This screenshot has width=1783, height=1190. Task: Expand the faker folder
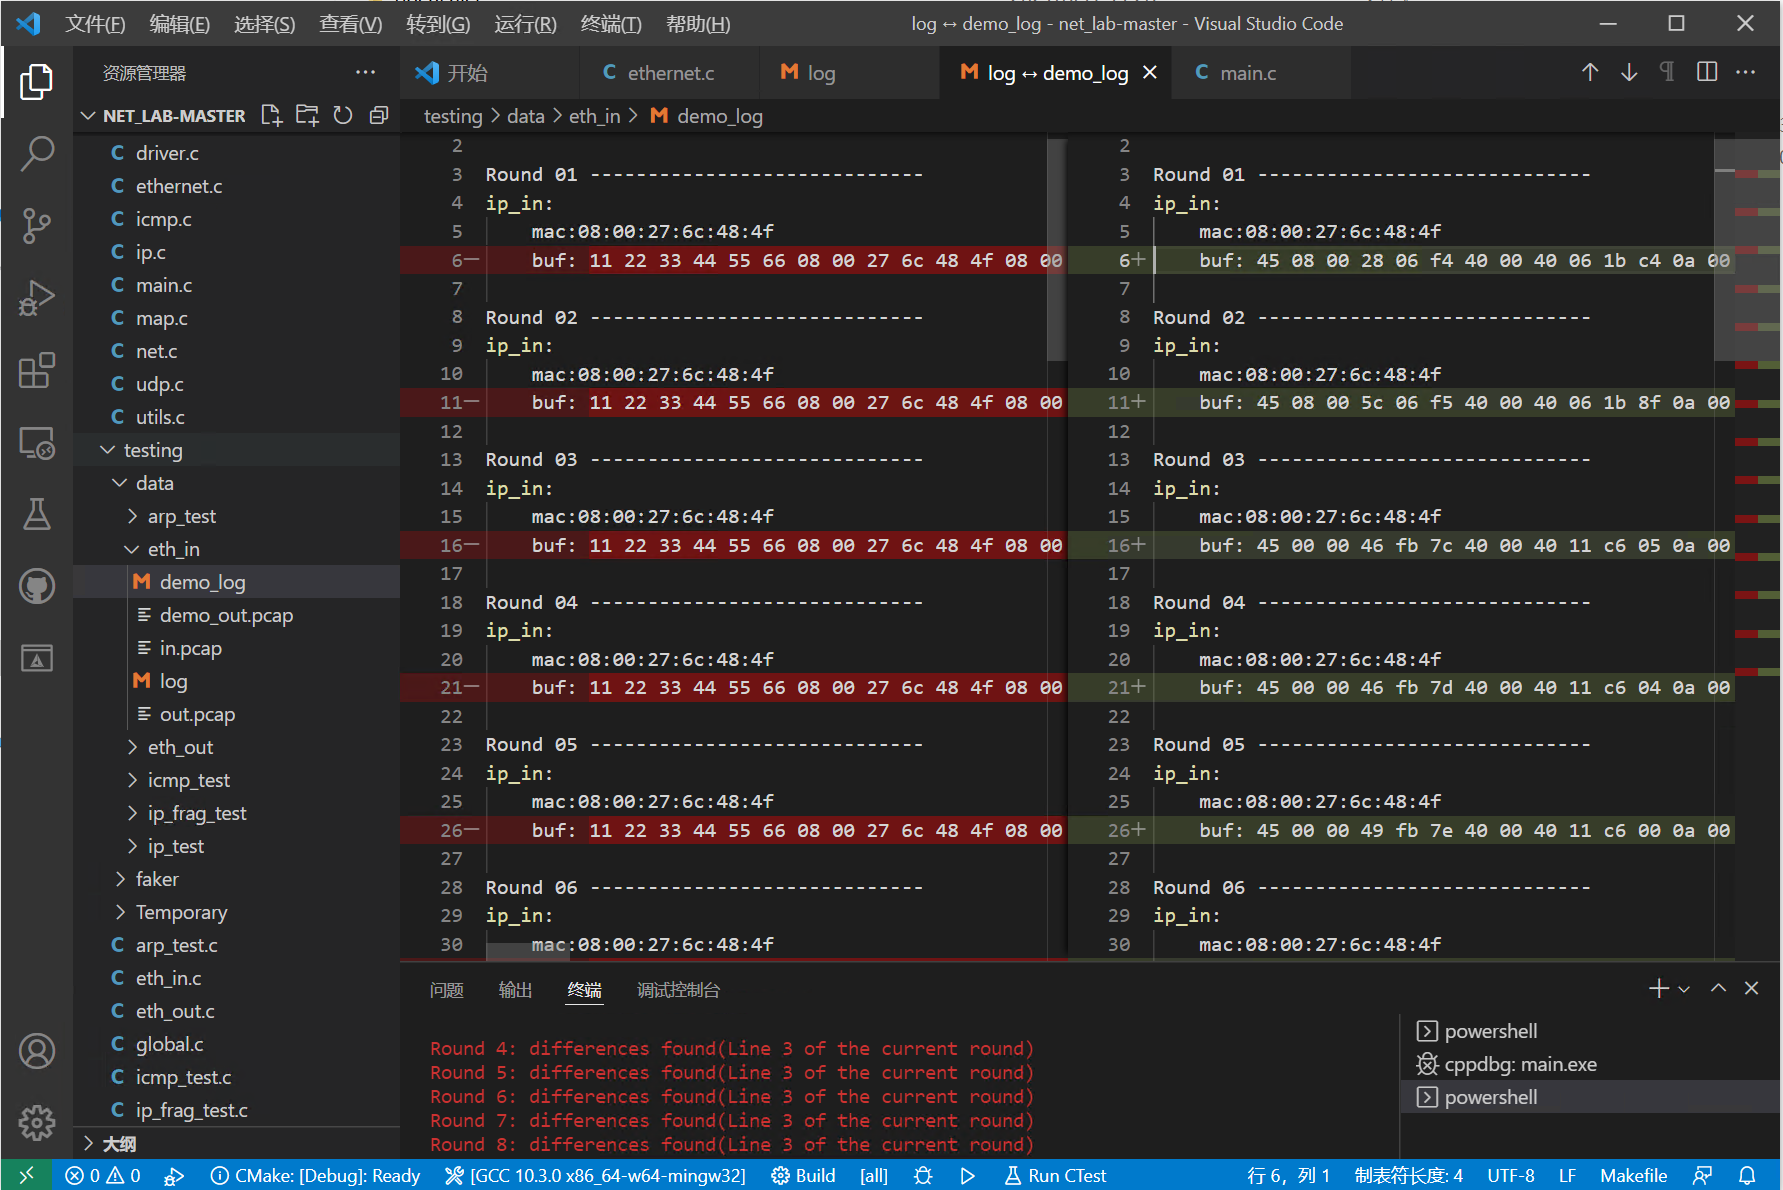coord(120,879)
